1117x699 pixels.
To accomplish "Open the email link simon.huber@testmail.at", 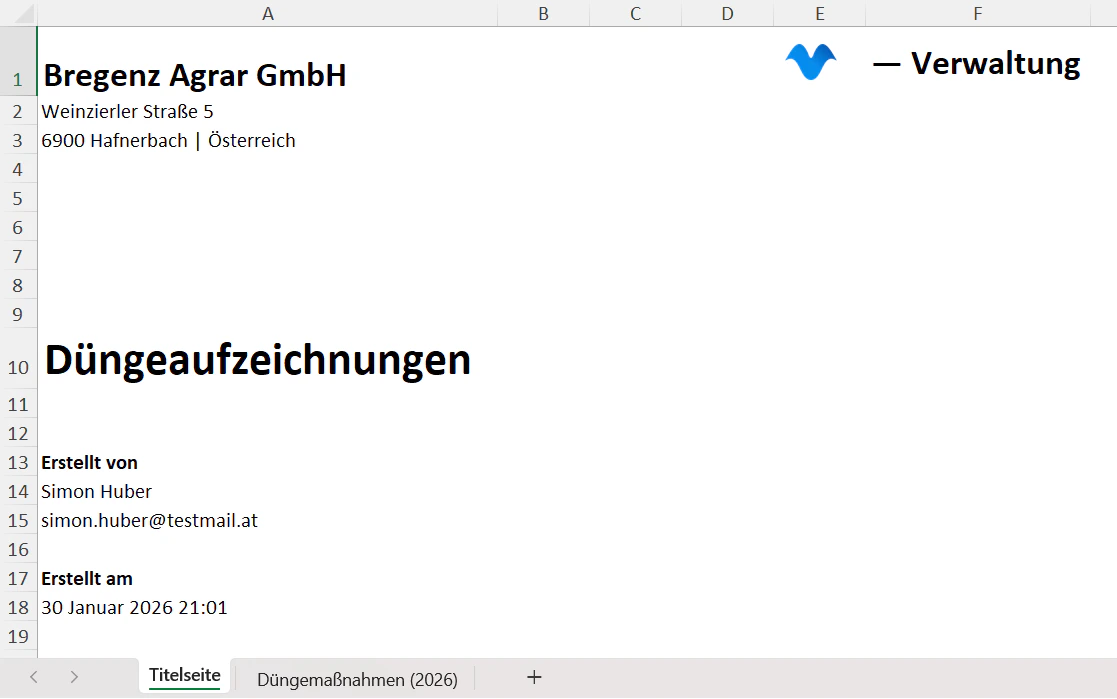I will pos(148,520).
